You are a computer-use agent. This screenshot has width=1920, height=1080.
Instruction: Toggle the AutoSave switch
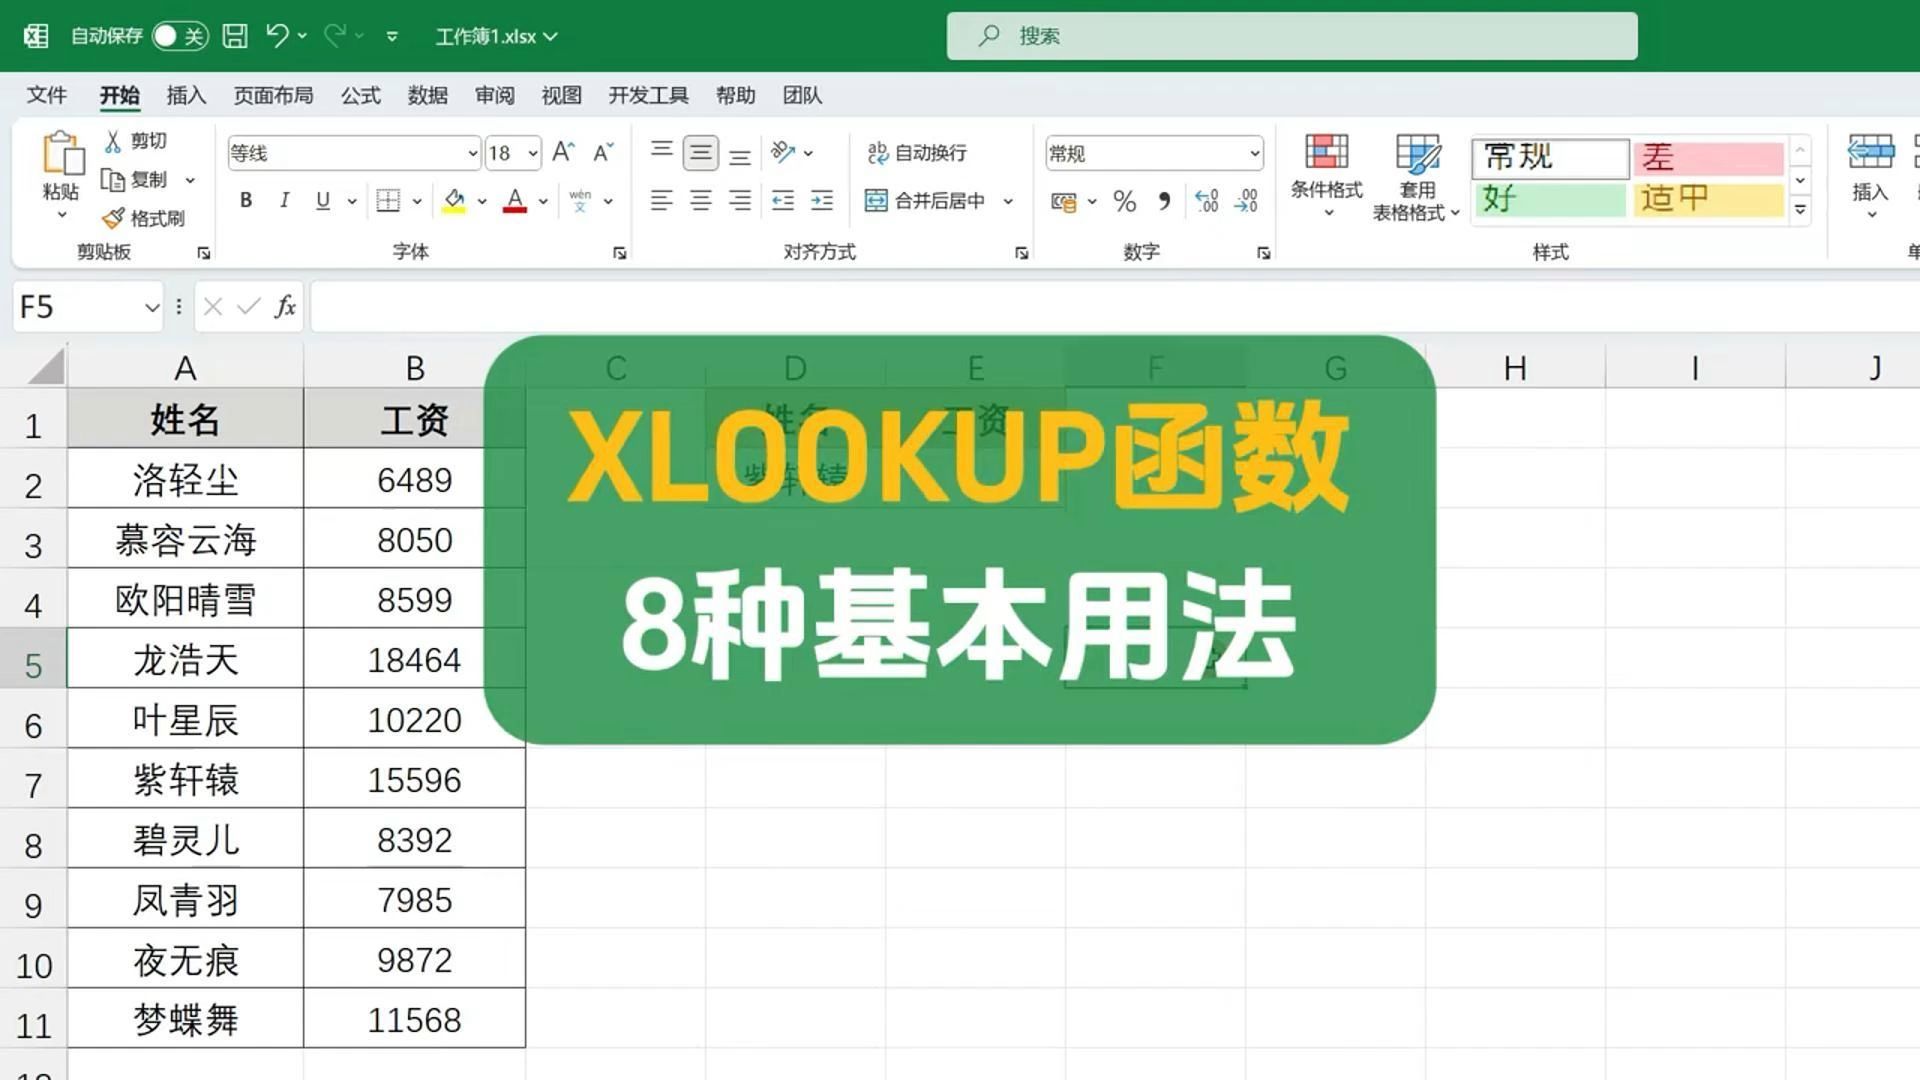tap(180, 36)
